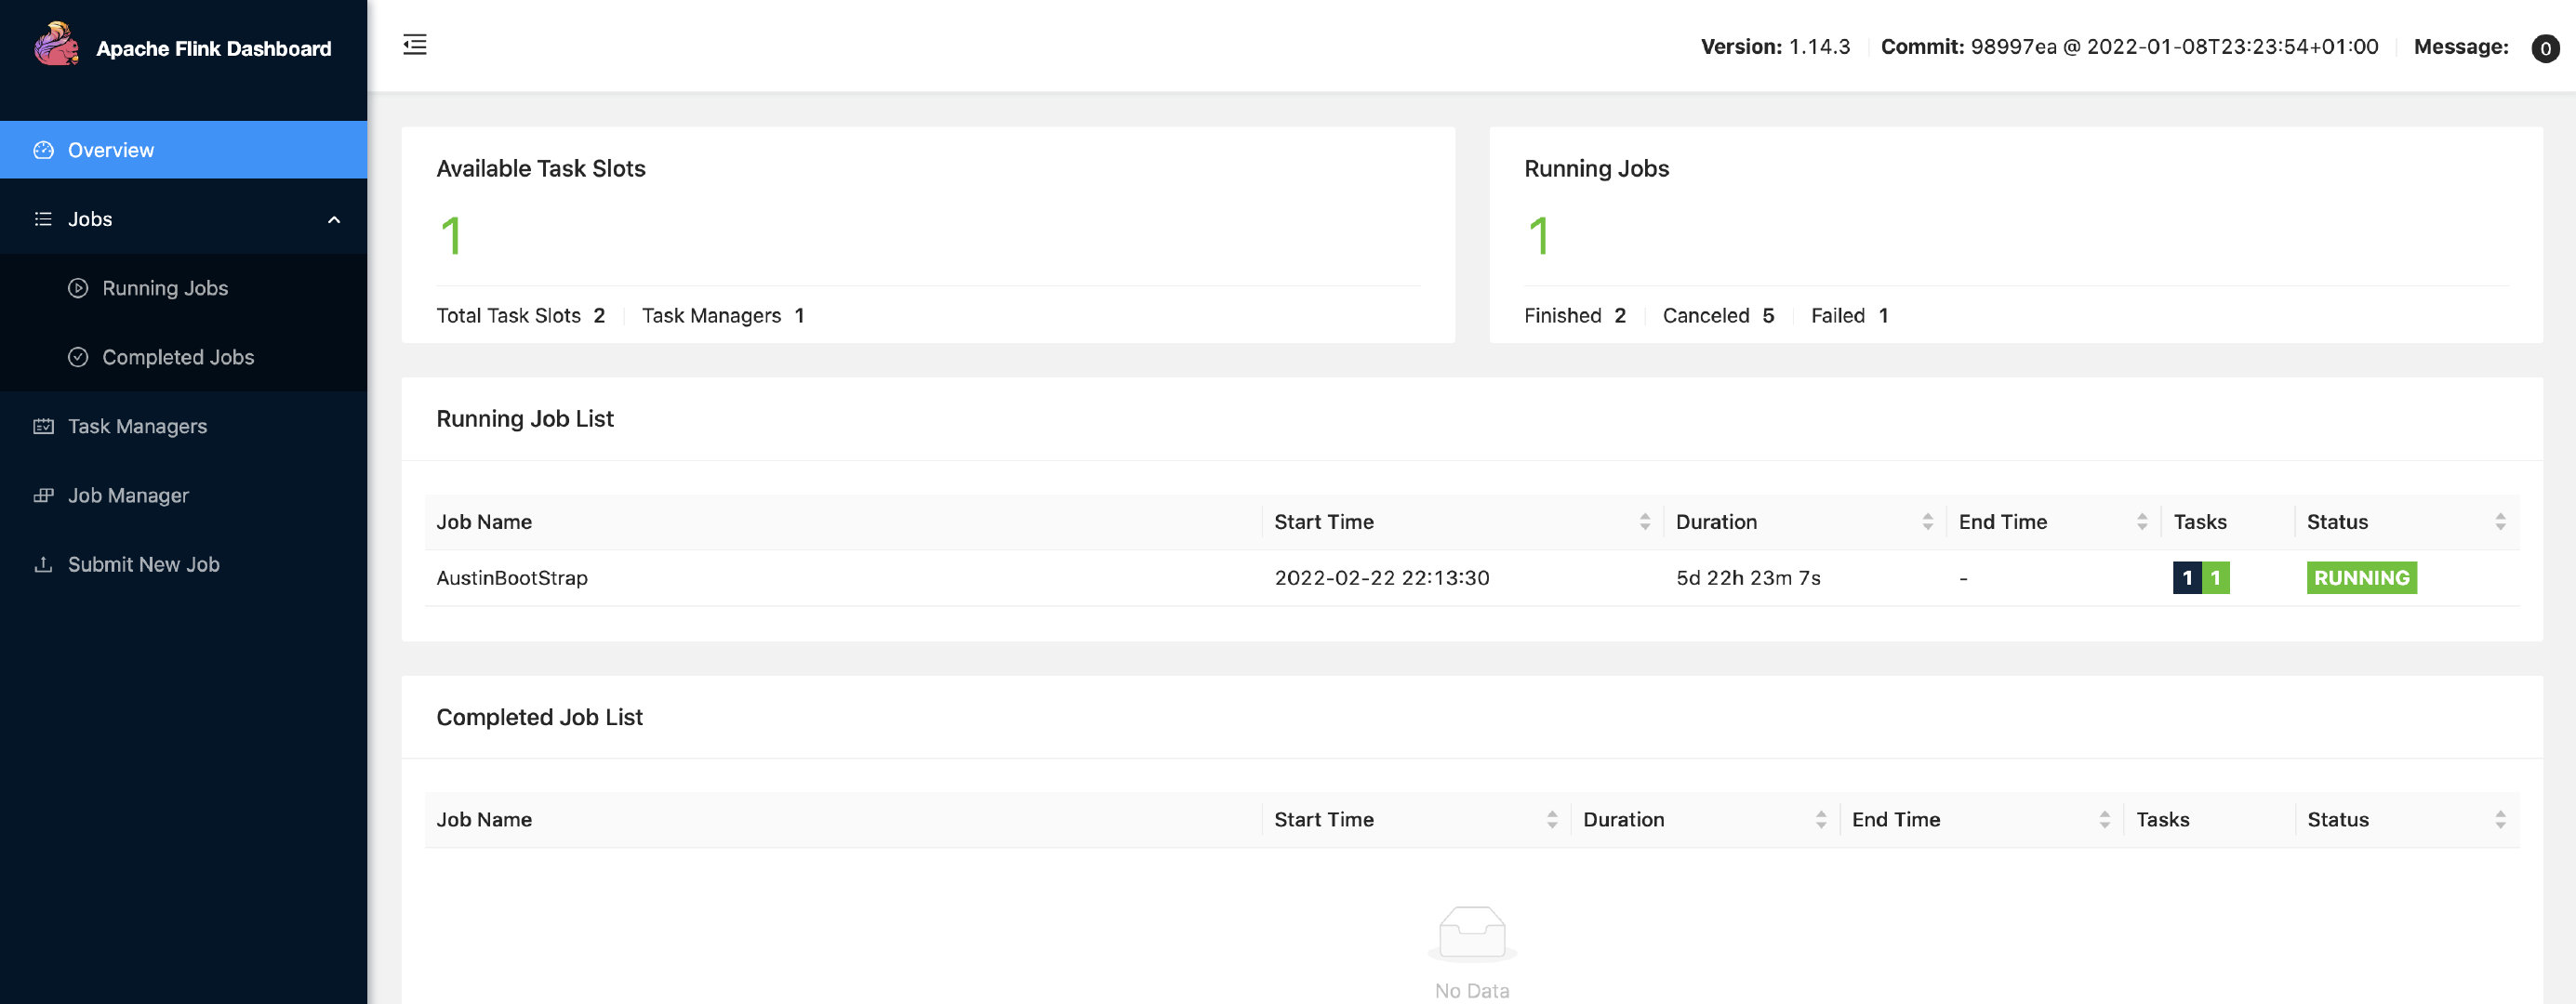Sort completed jobs by Duration
This screenshot has height=1004, width=2576.
[1820, 820]
